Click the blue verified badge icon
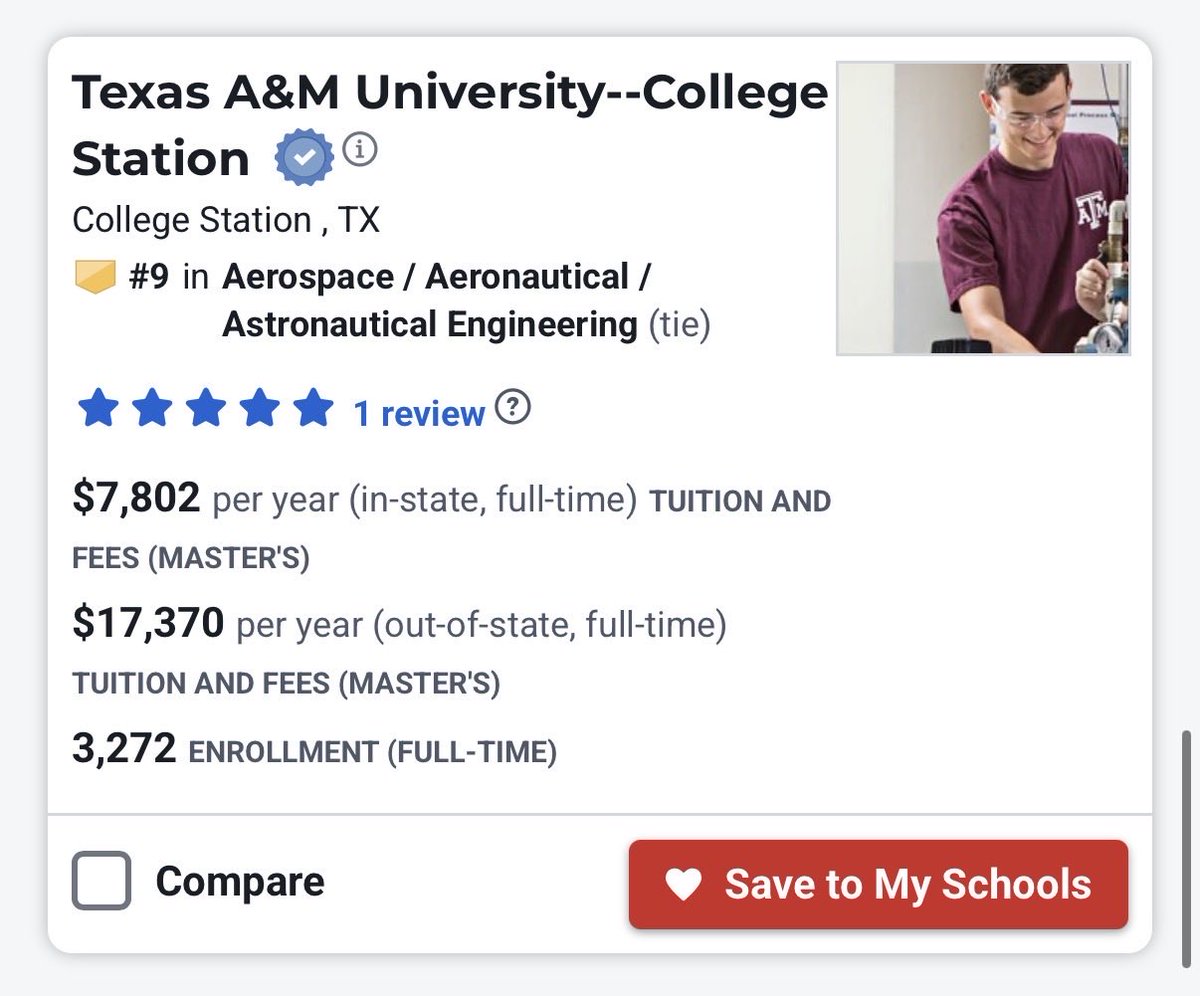This screenshot has height=996, width=1200. pos(304,158)
